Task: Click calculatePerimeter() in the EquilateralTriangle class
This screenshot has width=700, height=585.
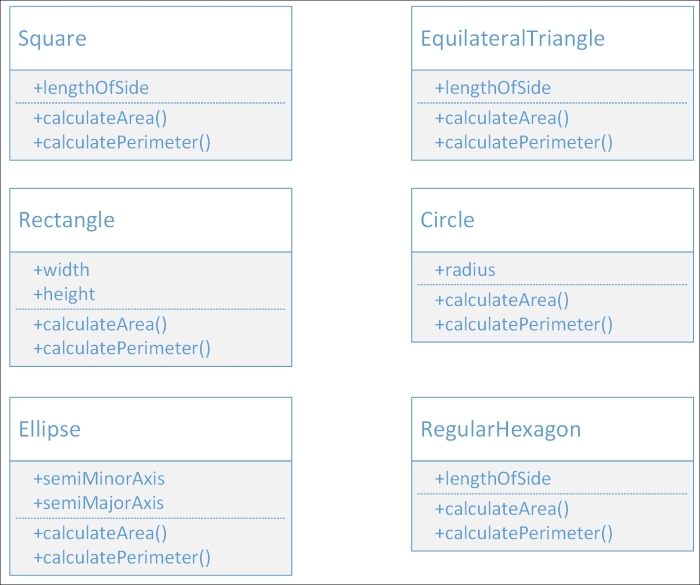Action: pyautogui.click(x=523, y=142)
